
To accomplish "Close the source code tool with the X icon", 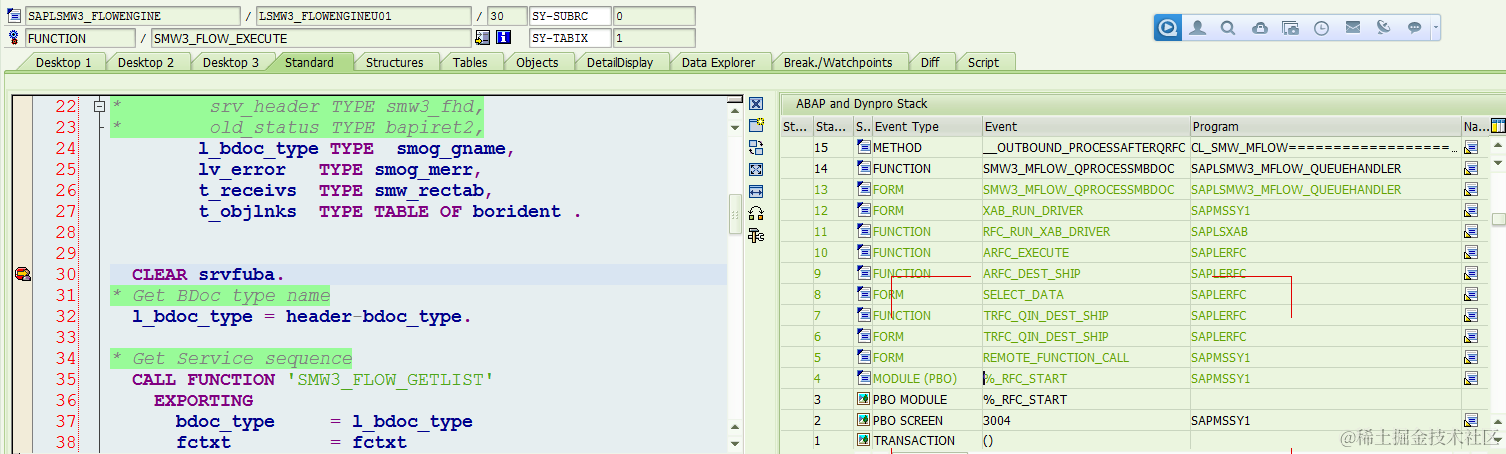I will point(756,104).
